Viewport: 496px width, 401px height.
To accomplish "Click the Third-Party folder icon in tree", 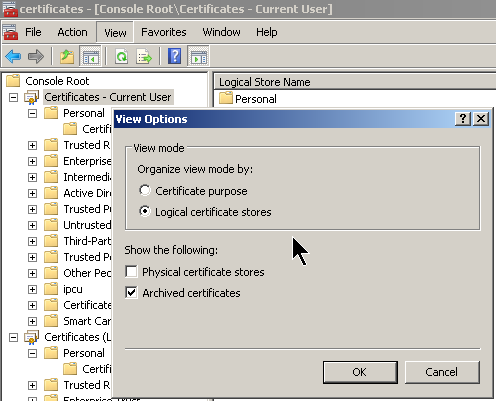I will (x=51, y=241).
